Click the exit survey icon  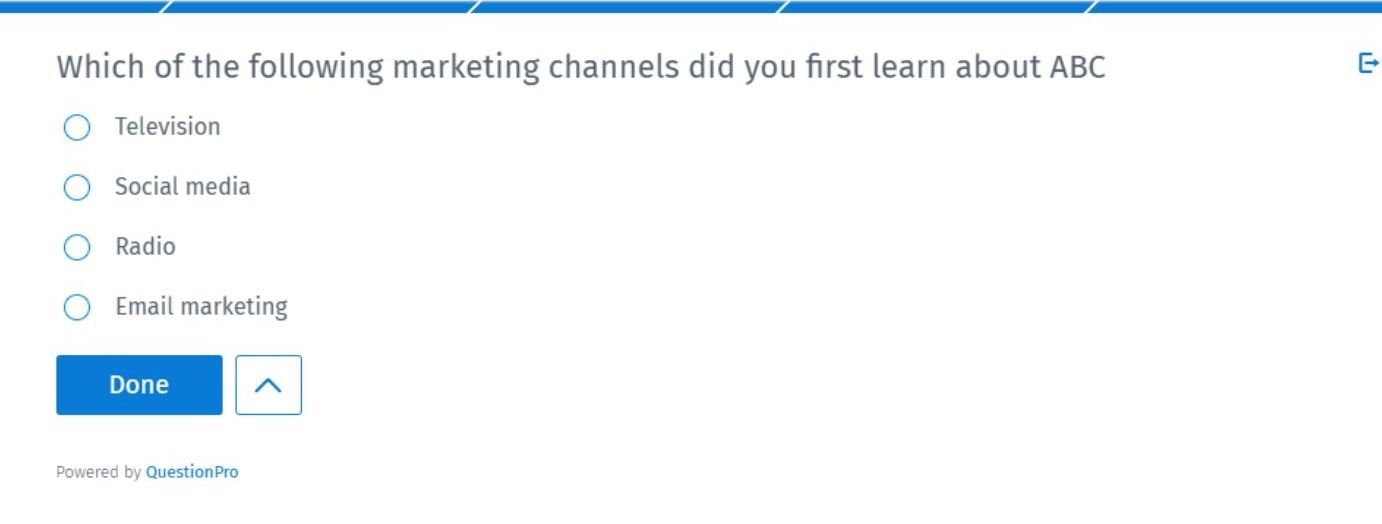[x=1368, y=64]
